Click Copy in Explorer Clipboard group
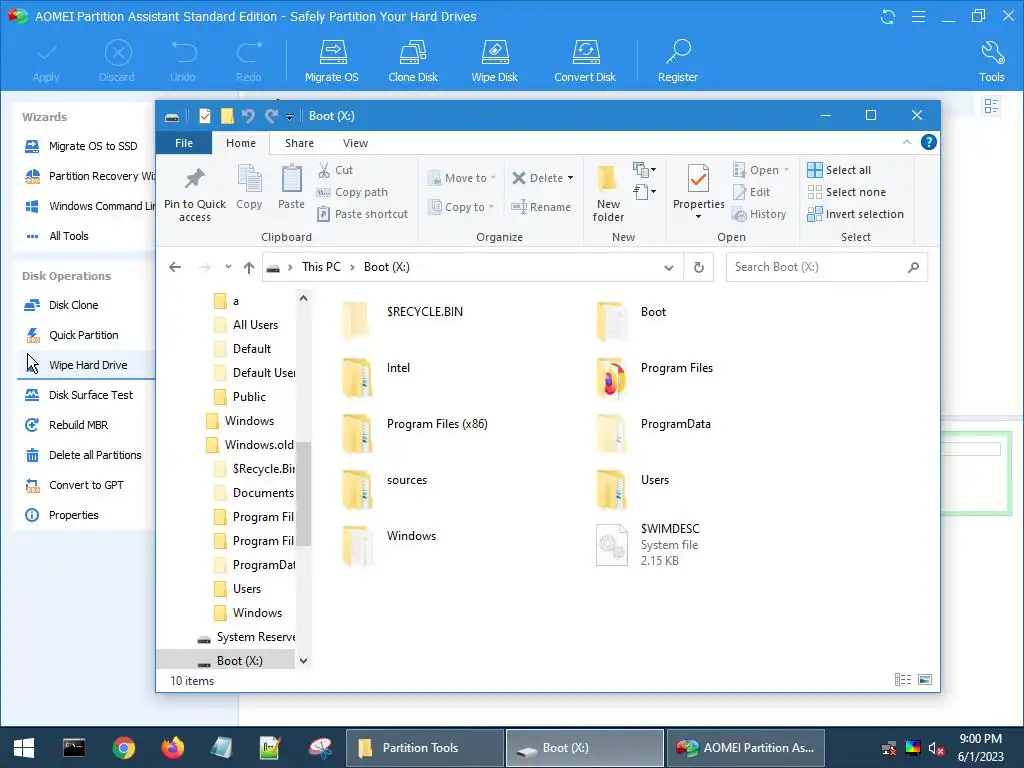This screenshot has height=768, width=1024. coord(249,188)
